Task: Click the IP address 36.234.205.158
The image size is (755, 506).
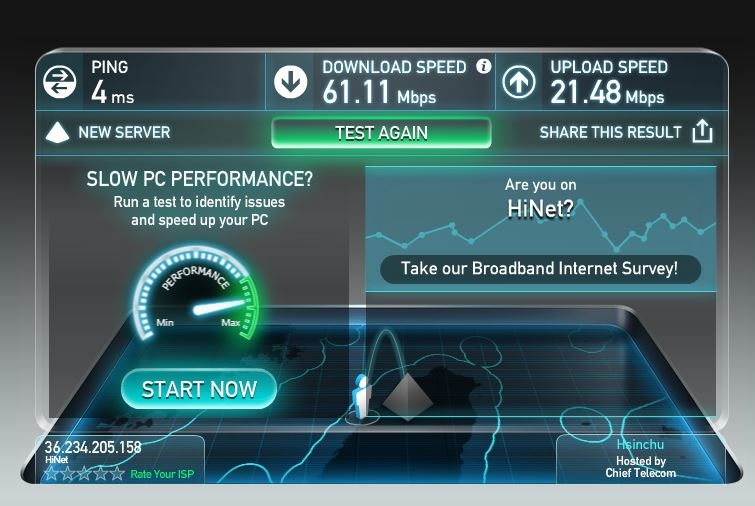Action: [x=93, y=447]
